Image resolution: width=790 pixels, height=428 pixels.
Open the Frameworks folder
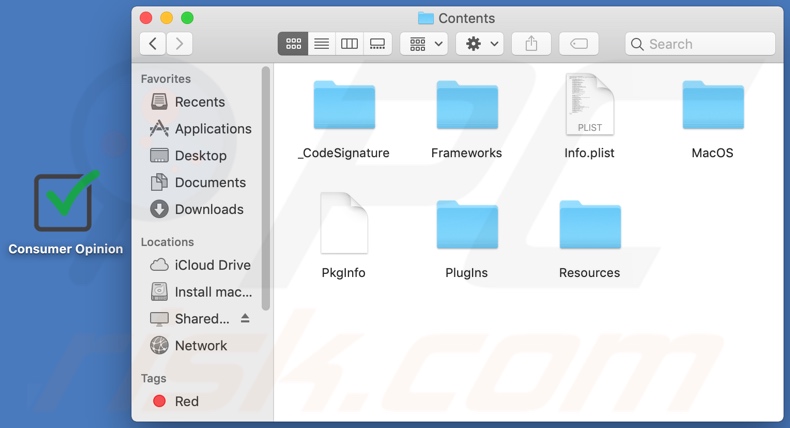467,108
